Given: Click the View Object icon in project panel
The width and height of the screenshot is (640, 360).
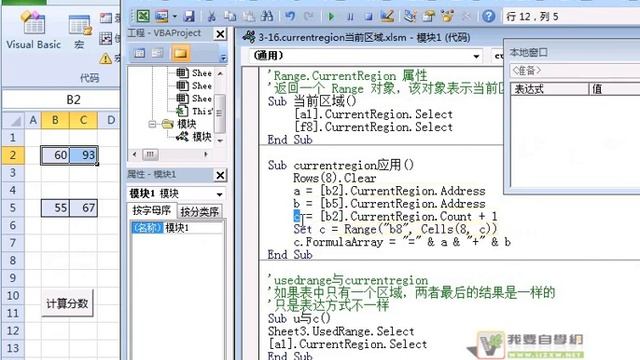Looking at the screenshot, I should (x=158, y=53).
